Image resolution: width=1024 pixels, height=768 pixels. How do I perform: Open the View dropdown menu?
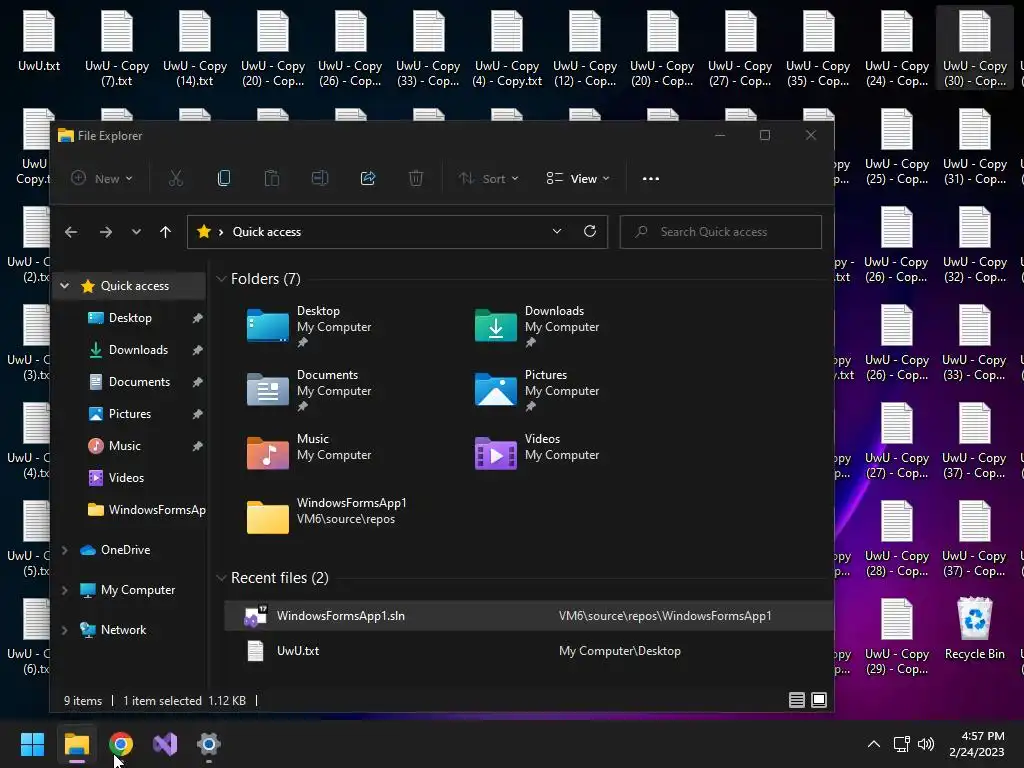(x=578, y=178)
